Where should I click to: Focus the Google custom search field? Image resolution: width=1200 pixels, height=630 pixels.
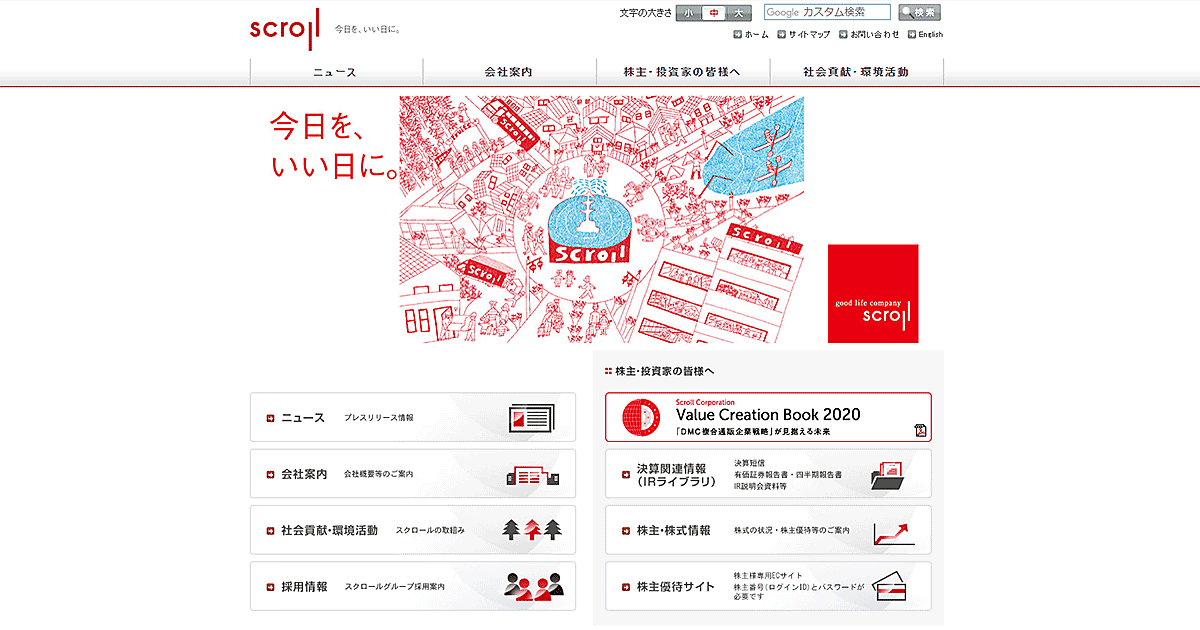pyautogui.click(x=827, y=13)
